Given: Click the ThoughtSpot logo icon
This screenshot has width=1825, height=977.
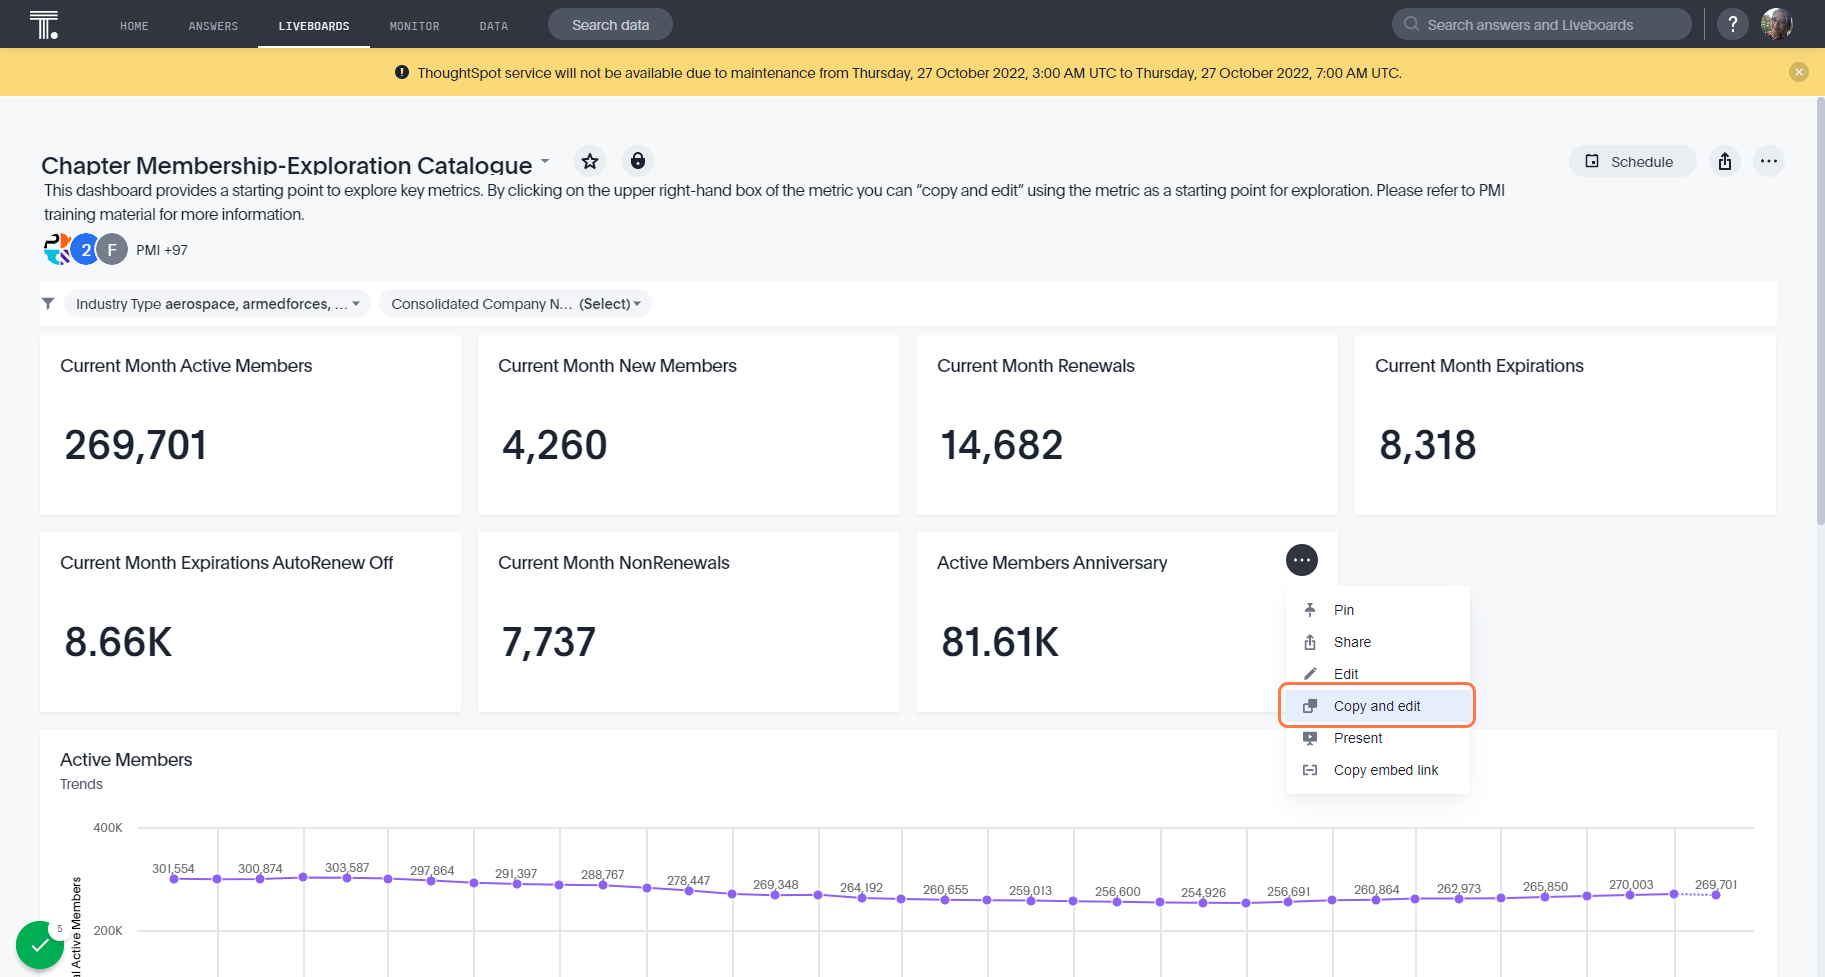Looking at the screenshot, I should (x=44, y=24).
